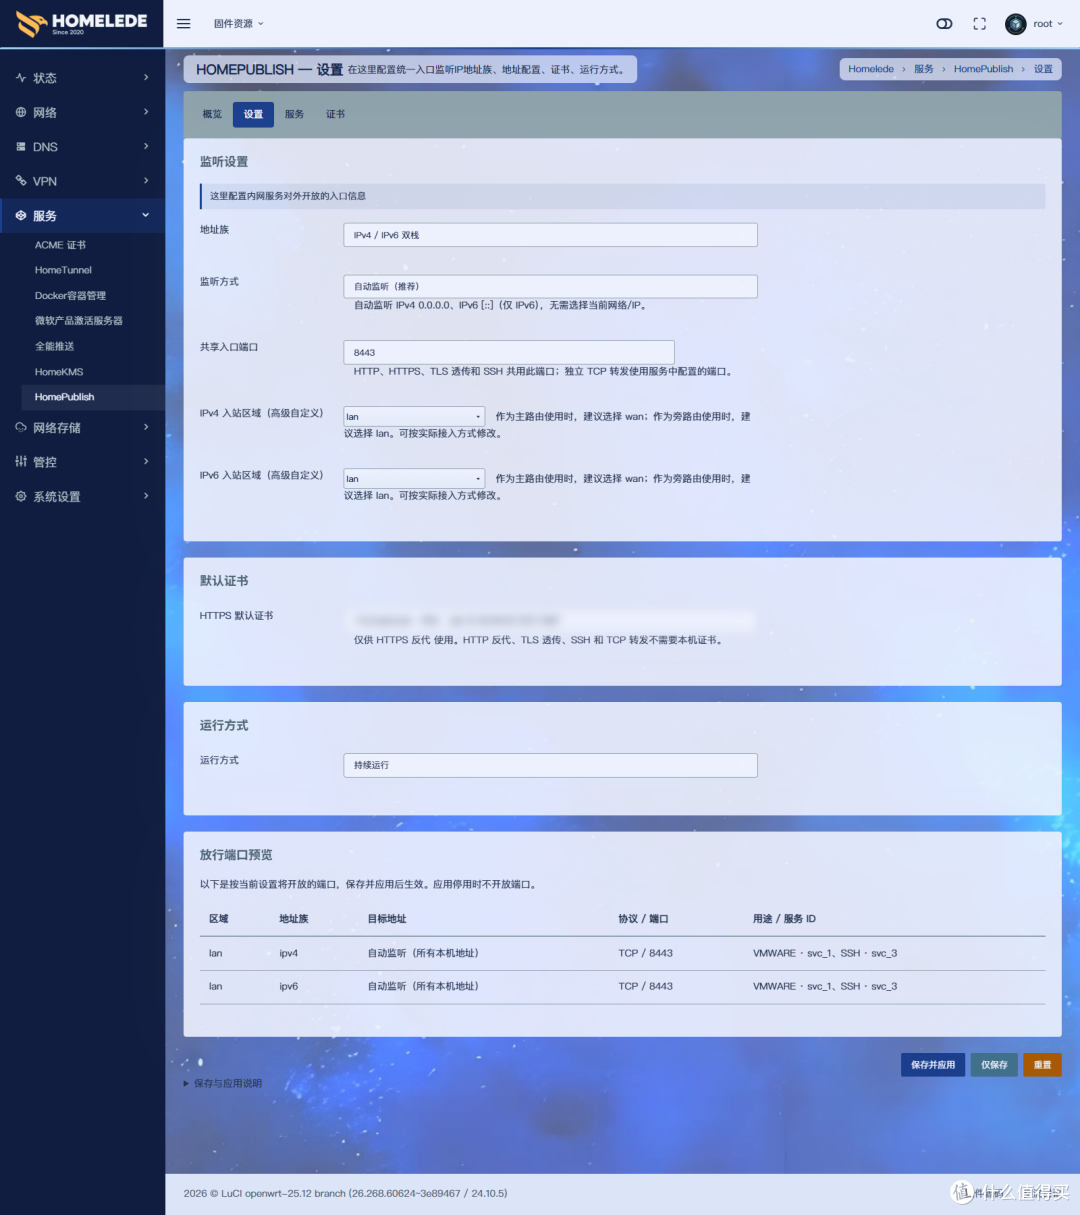
Task: Open the 地址族 IPv4 / IPv6 双栈 selector
Action: pos(550,235)
